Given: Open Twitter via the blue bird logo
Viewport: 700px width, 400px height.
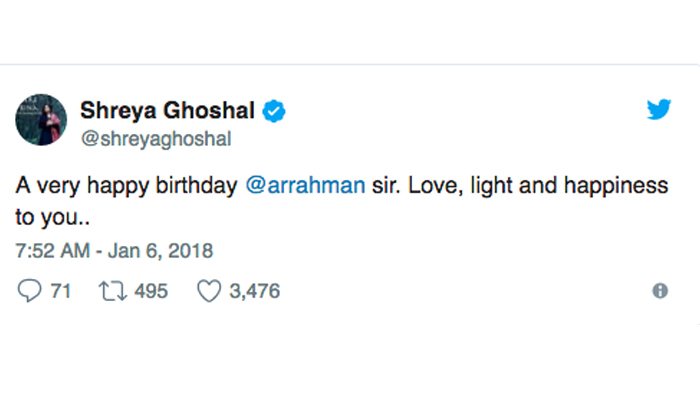Looking at the screenshot, I should (x=658, y=111).
